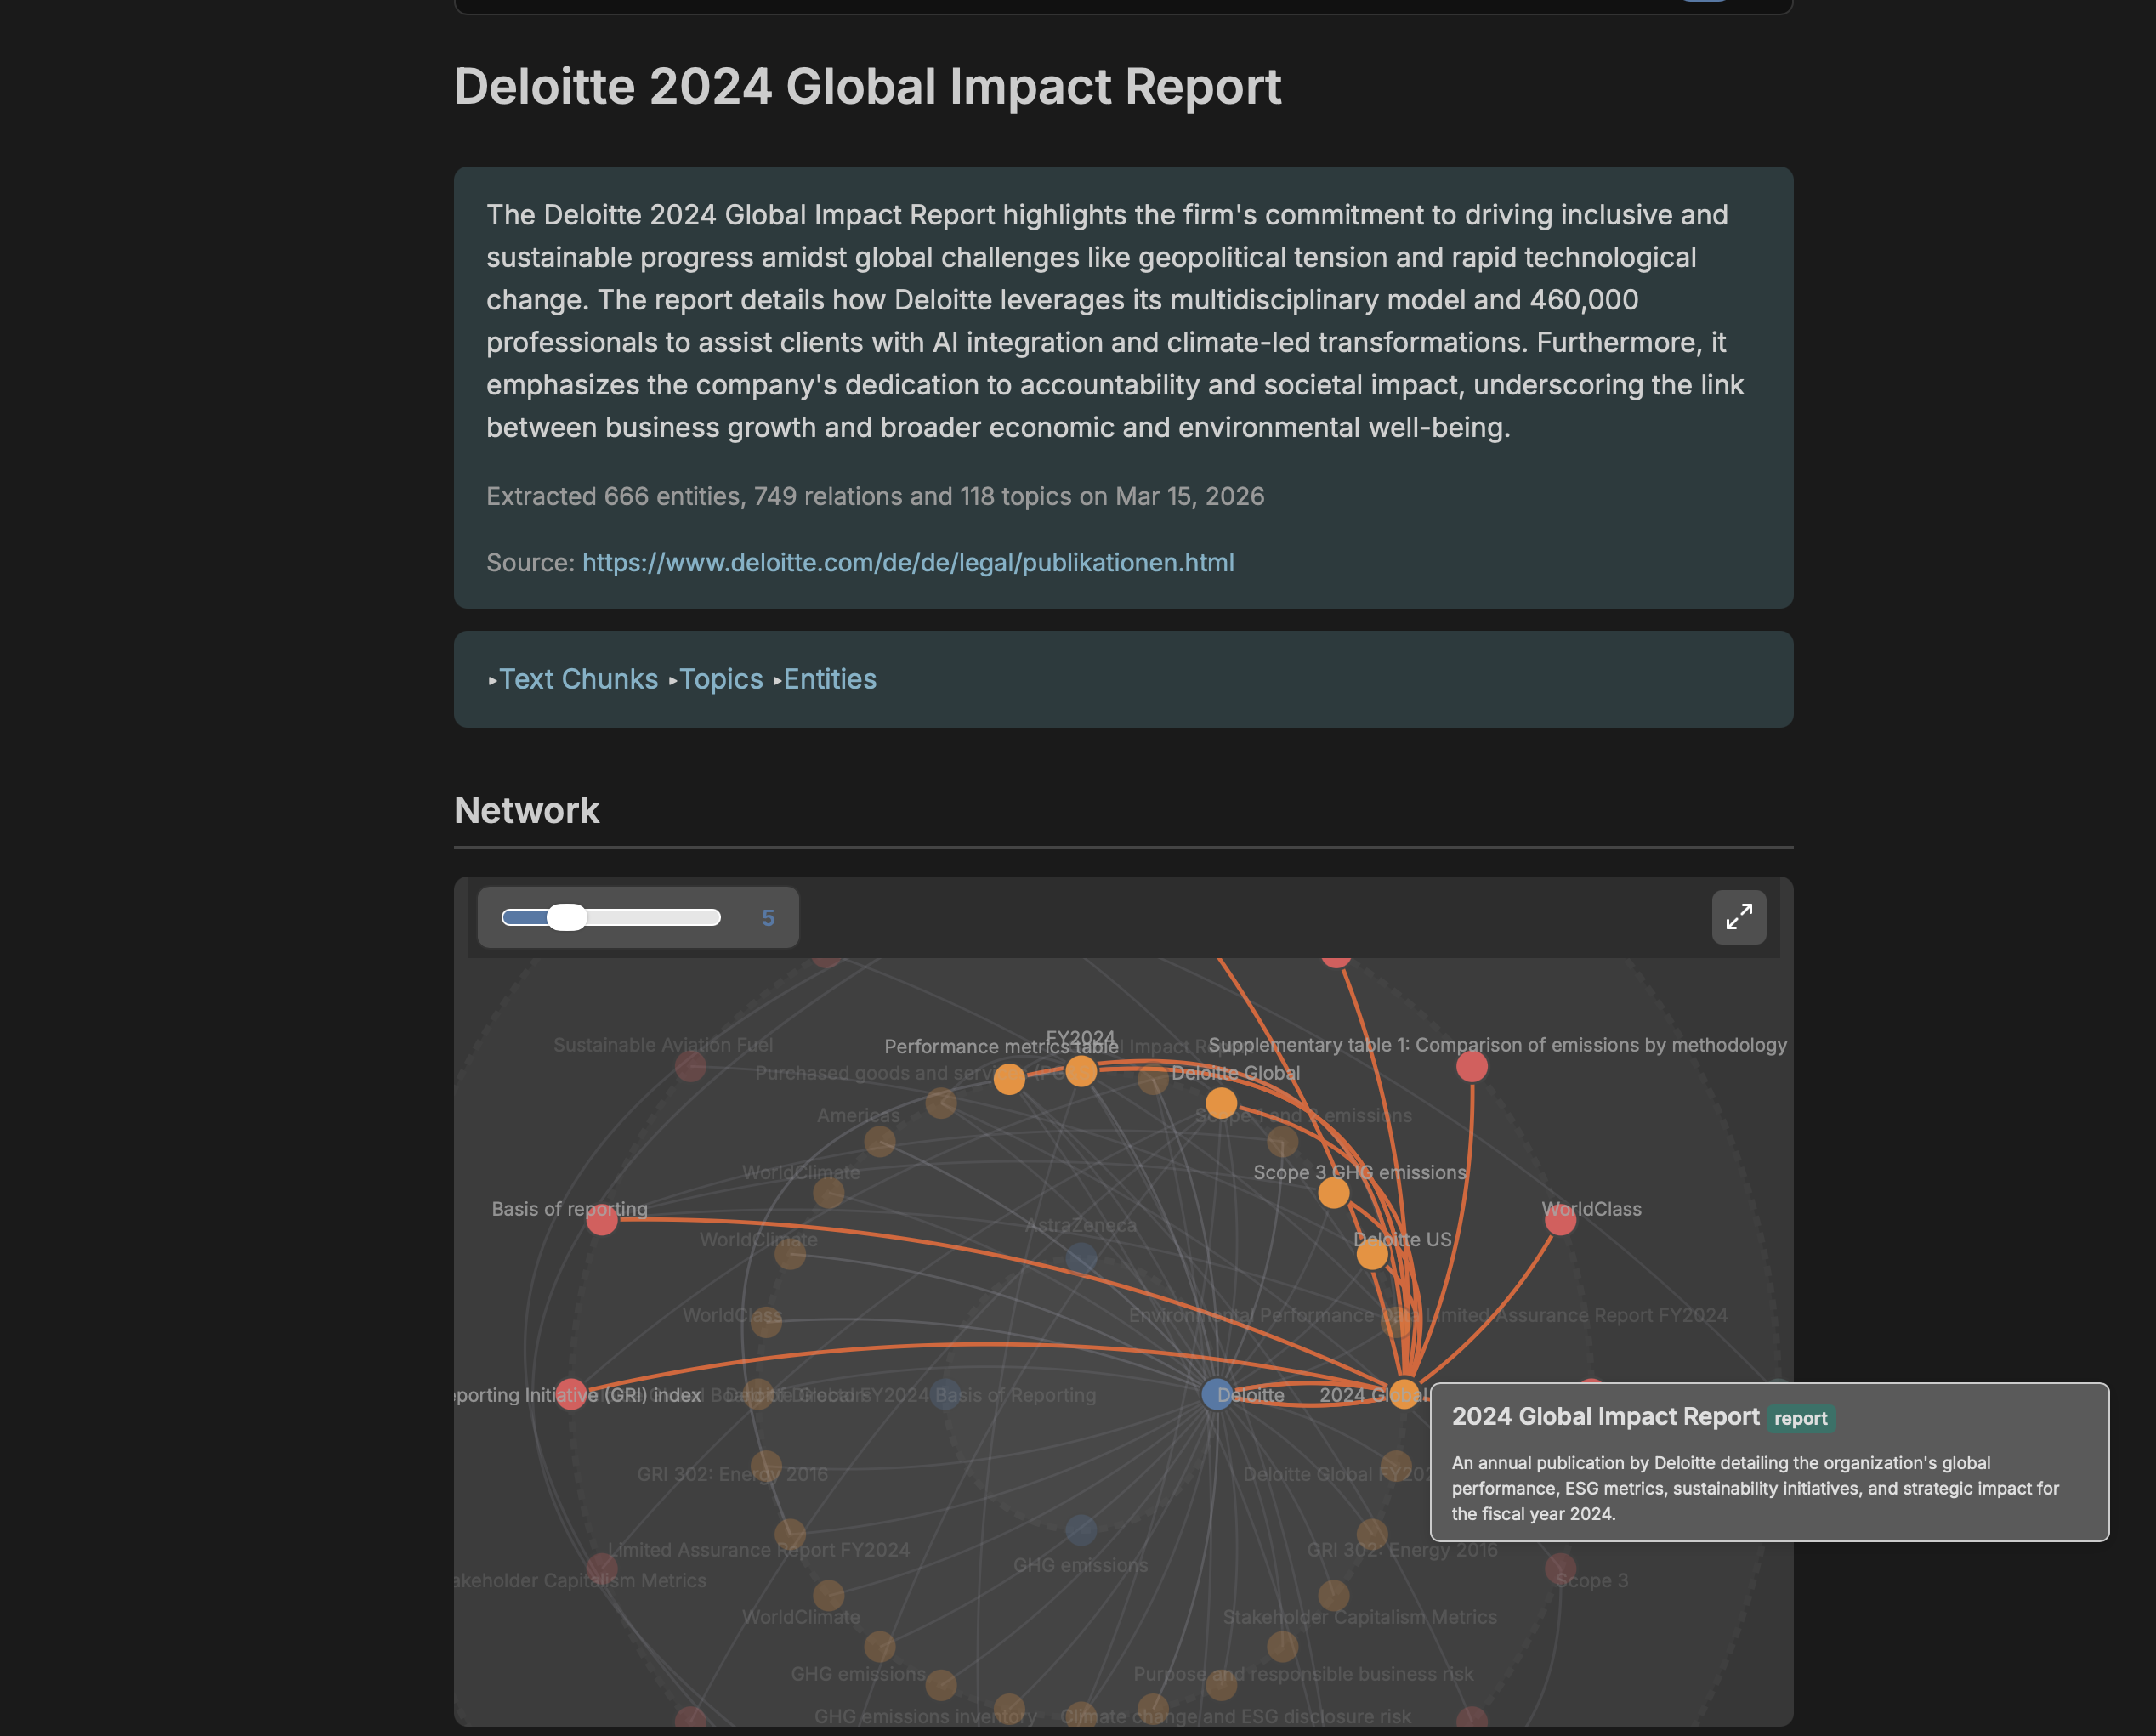Click the Network section heading

coord(526,810)
